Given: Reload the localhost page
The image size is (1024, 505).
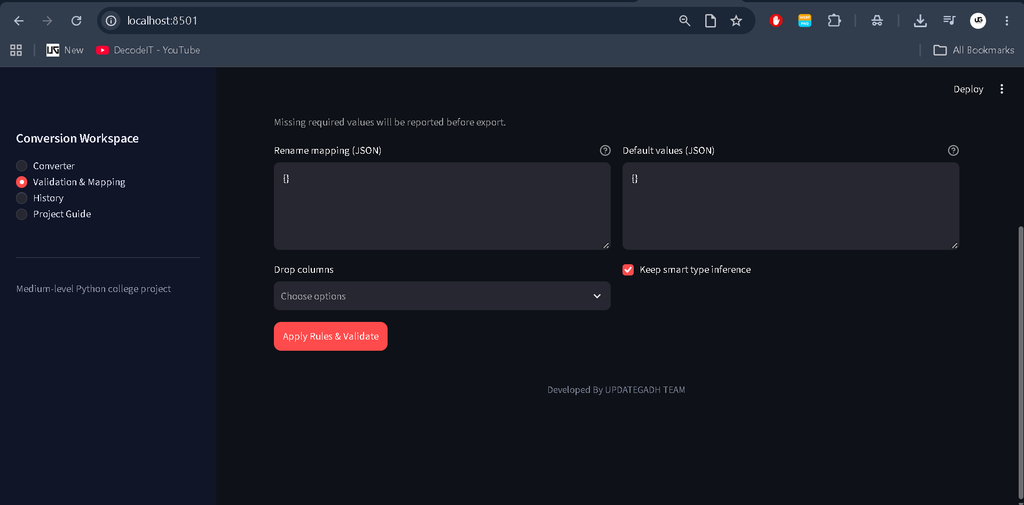Looking at the screenshot, I should pyautogui.click(x=76, y=21).
